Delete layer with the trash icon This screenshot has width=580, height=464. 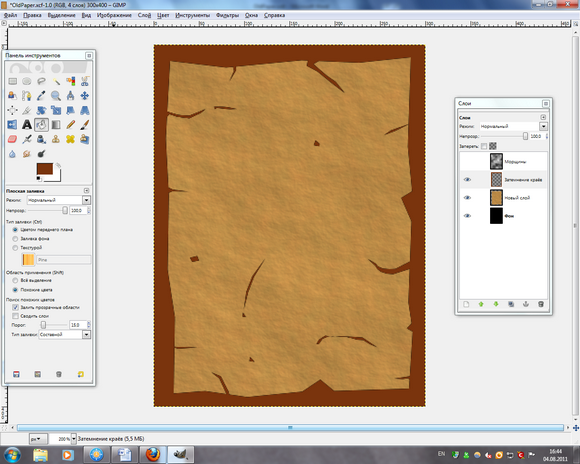pos(541,304)
